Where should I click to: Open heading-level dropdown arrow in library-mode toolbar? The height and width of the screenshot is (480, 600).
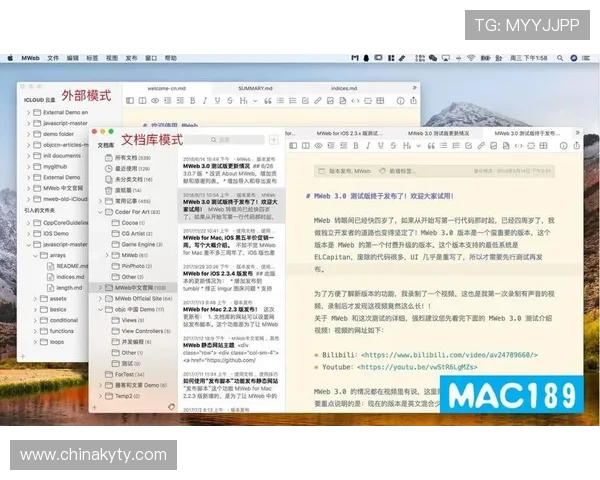[x=419, y=146]
